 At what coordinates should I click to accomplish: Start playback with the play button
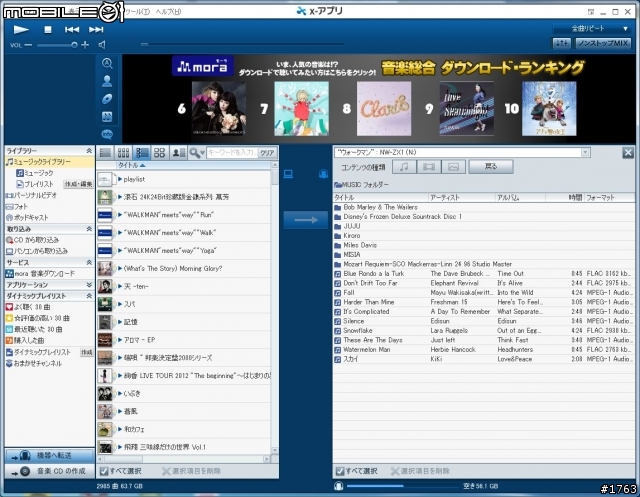point(21,29)
